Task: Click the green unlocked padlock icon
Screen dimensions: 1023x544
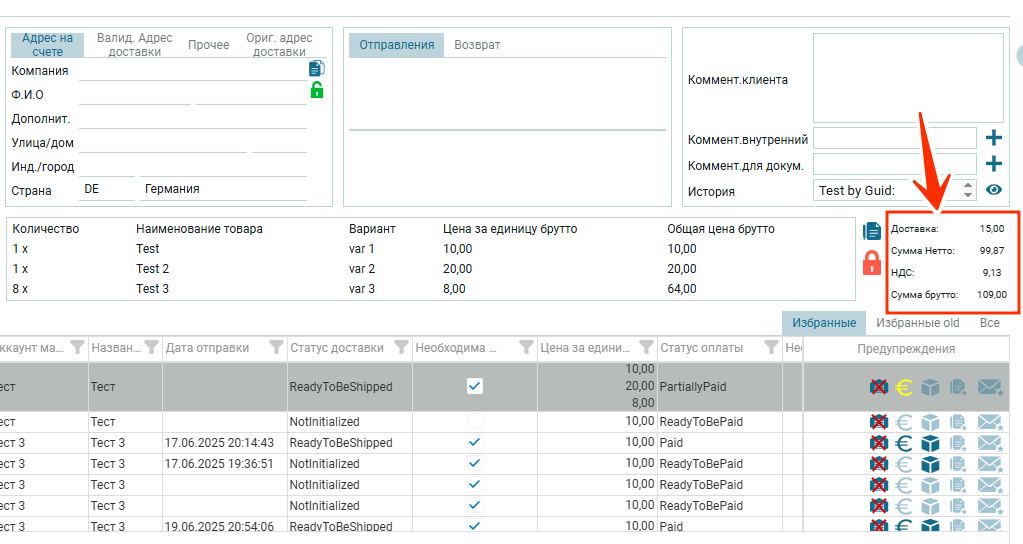Action: click(316, 91)
